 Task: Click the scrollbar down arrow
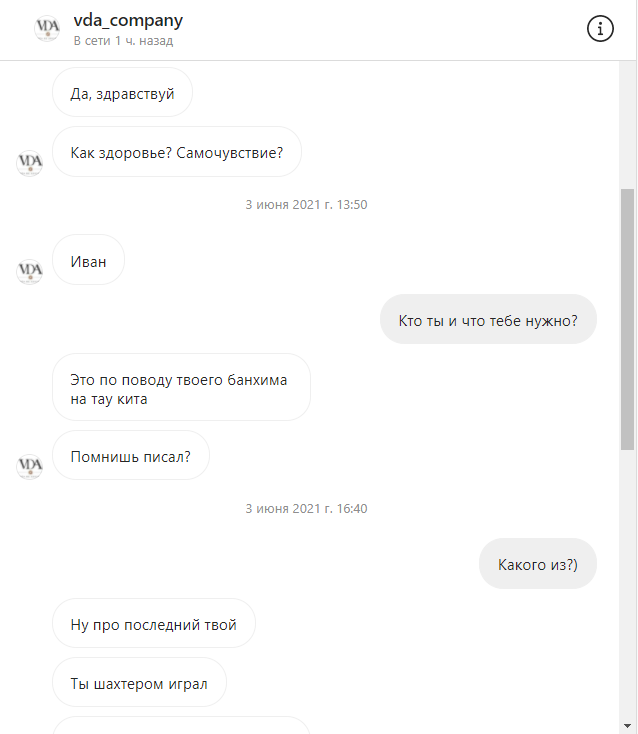[x=627, y=726]
